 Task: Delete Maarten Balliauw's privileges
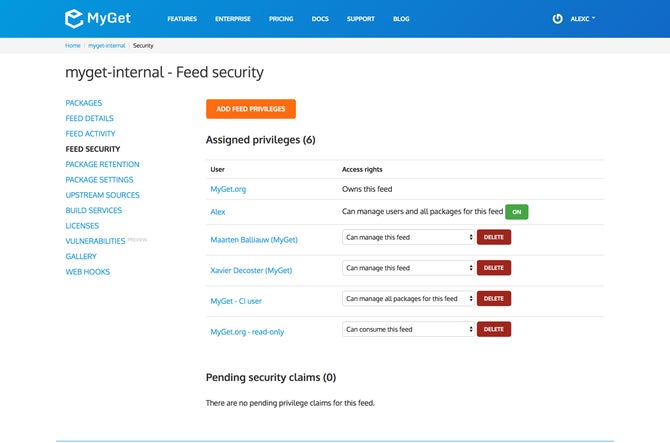[494, 237]
